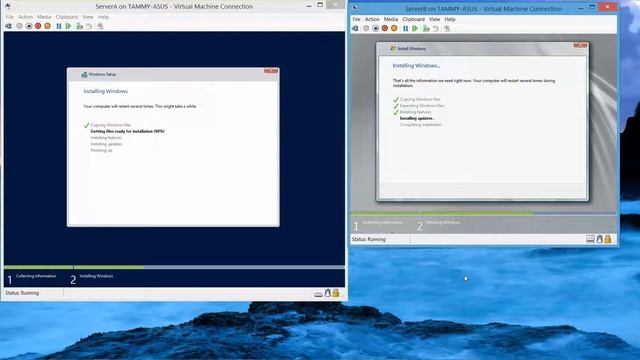Open the Clipboard menu in ServerA window
Viewport: 640px width, 360px height.
tap(67, 17)
